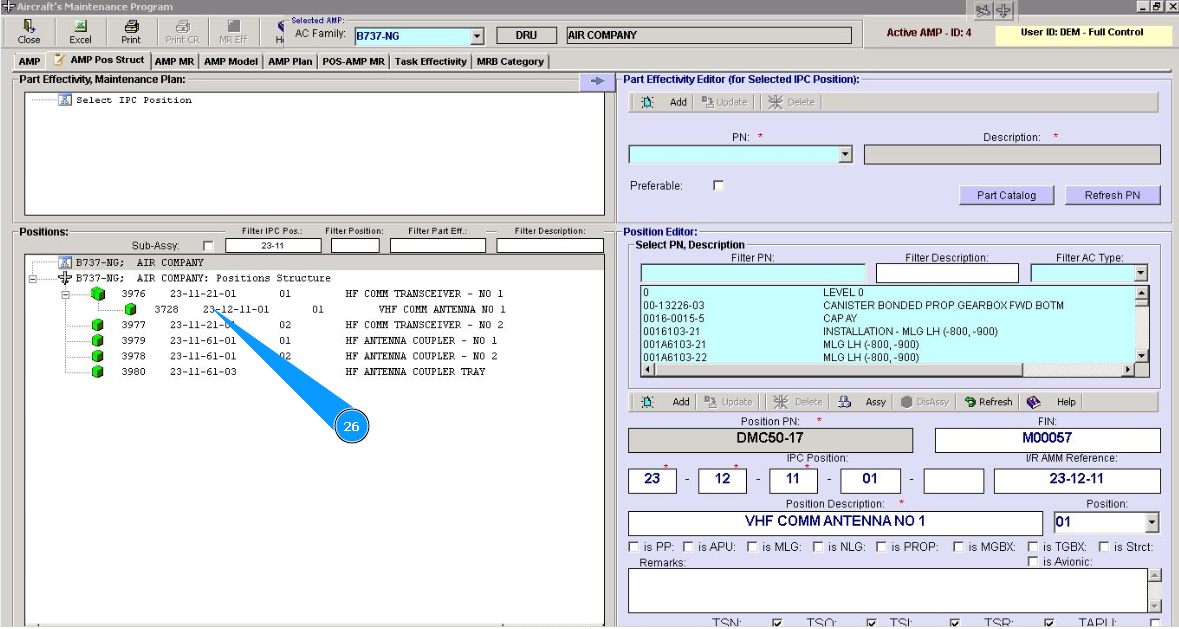Click the Print printer icon
The image size is (1179, 629).
131,26
